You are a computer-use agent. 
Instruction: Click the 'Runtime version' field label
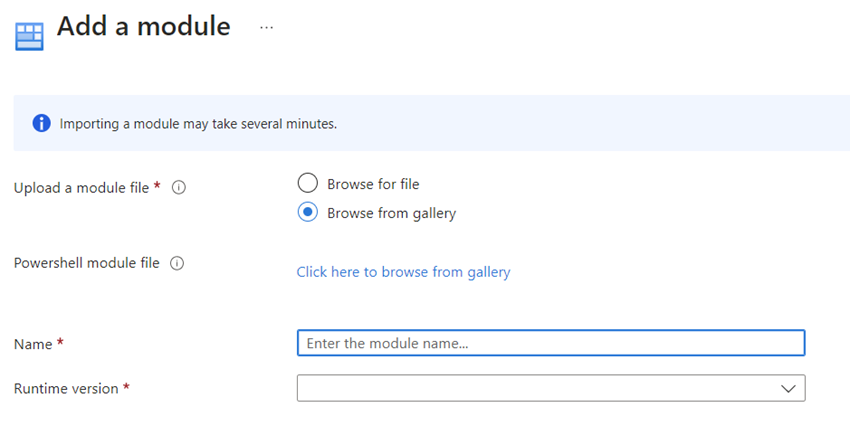pos(66,389)
